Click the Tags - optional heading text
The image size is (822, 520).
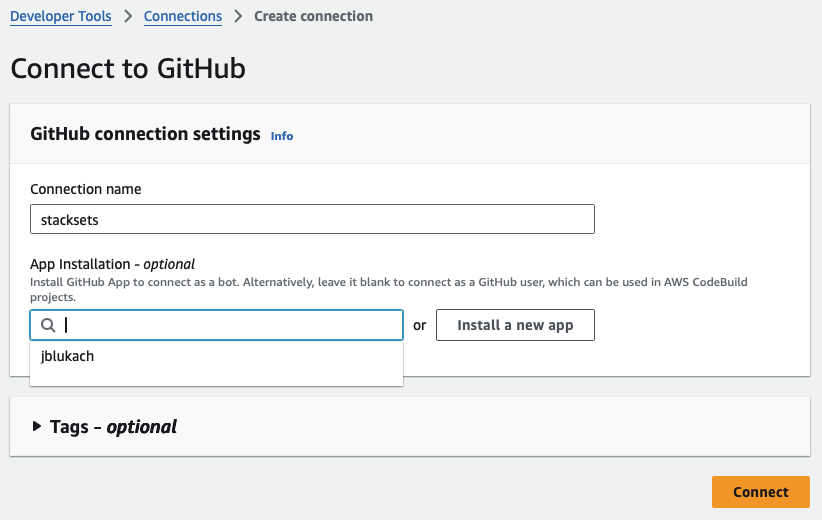(x=113, y=427)
